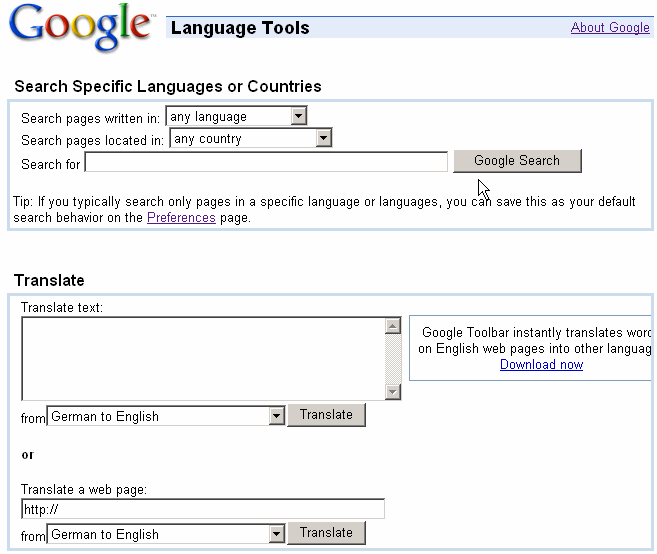Click Translate button next to text language dropdown
Viewport: 657px width, 554px height.
pyautogui.click(x=326, y=415)
